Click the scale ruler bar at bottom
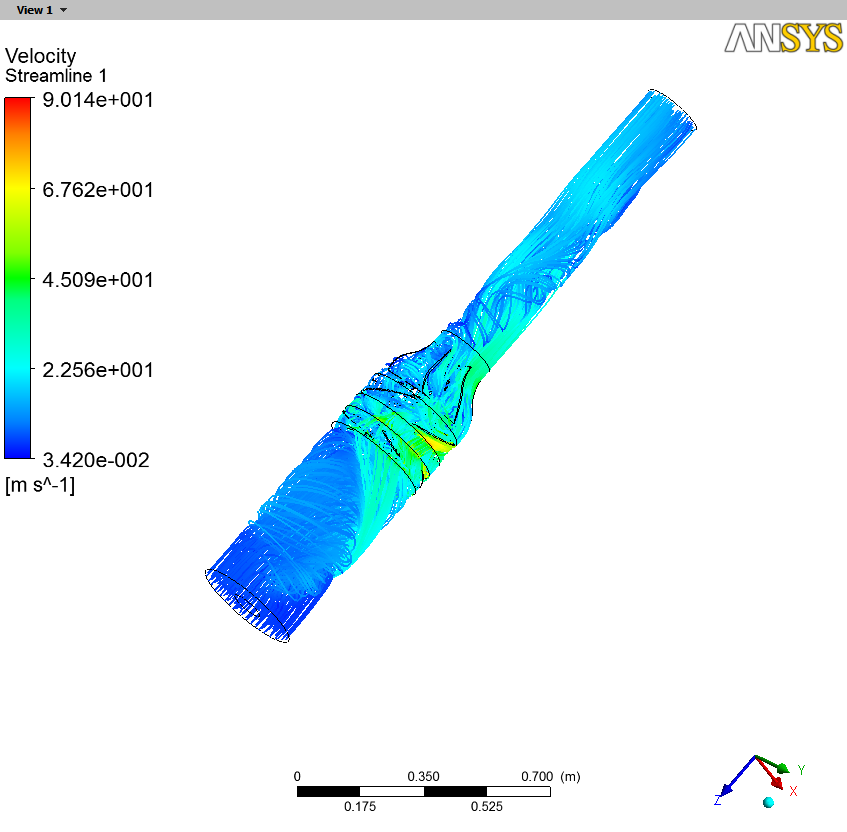Viewport: 847px width, 832px height. [424, 791]
